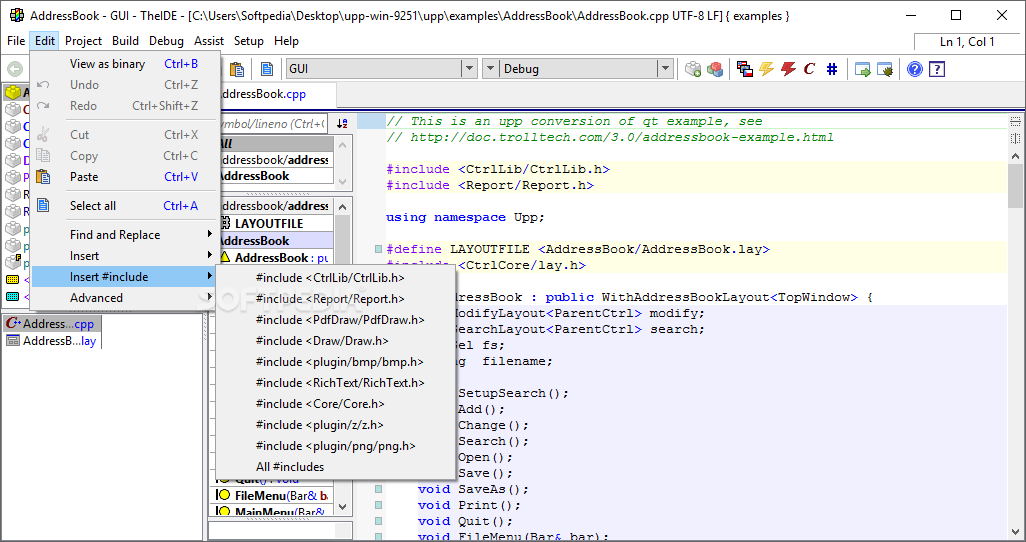Click the boxed question mark icon
Image resolution: width=1026 pixels, height=542 pixels.
click(x=937, y=69)
